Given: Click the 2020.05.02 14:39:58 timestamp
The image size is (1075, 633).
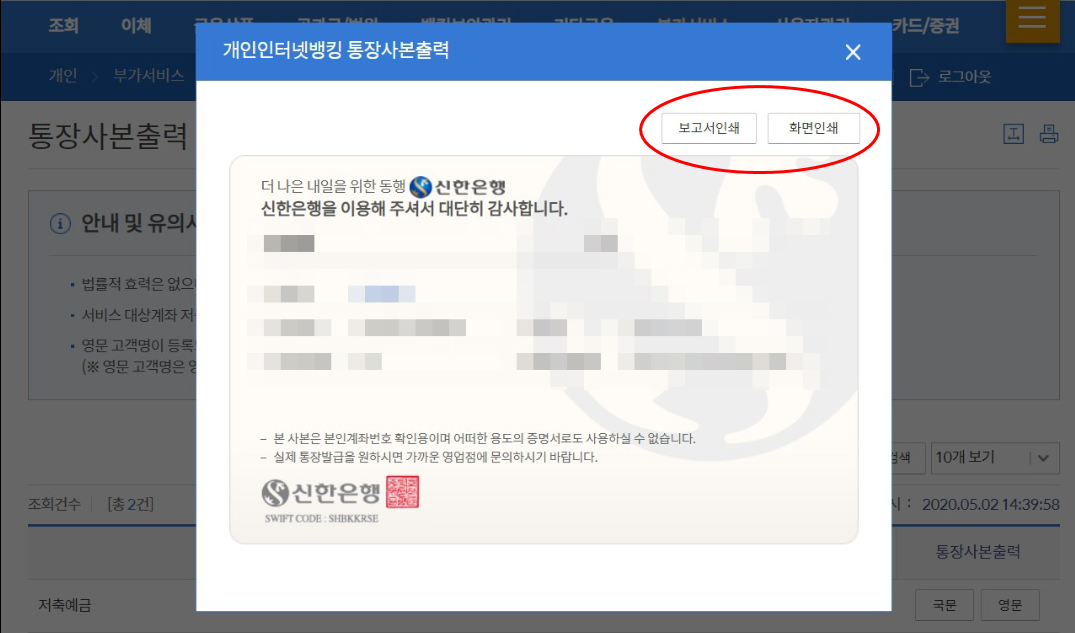Looking at the screenshot, I should click(x=991, y=505).
